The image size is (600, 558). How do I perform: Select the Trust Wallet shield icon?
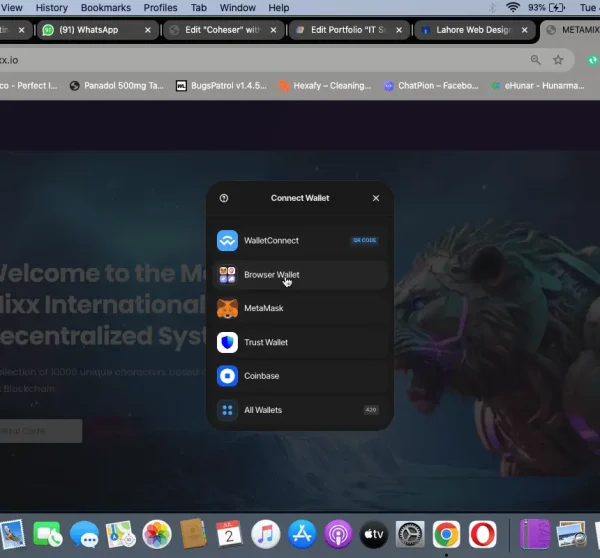coord(227,342)
